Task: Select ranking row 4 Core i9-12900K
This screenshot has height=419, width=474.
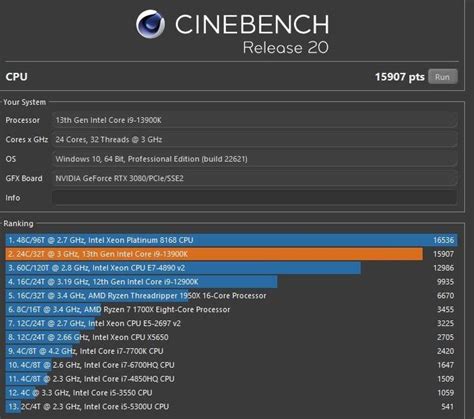Action: click(231, 282)
